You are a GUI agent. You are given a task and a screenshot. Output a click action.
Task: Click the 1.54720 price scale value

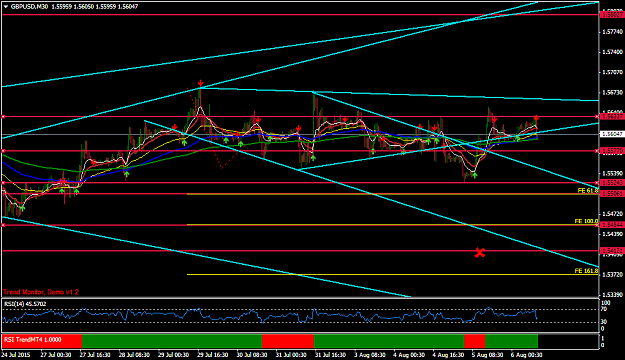[613, 214]
